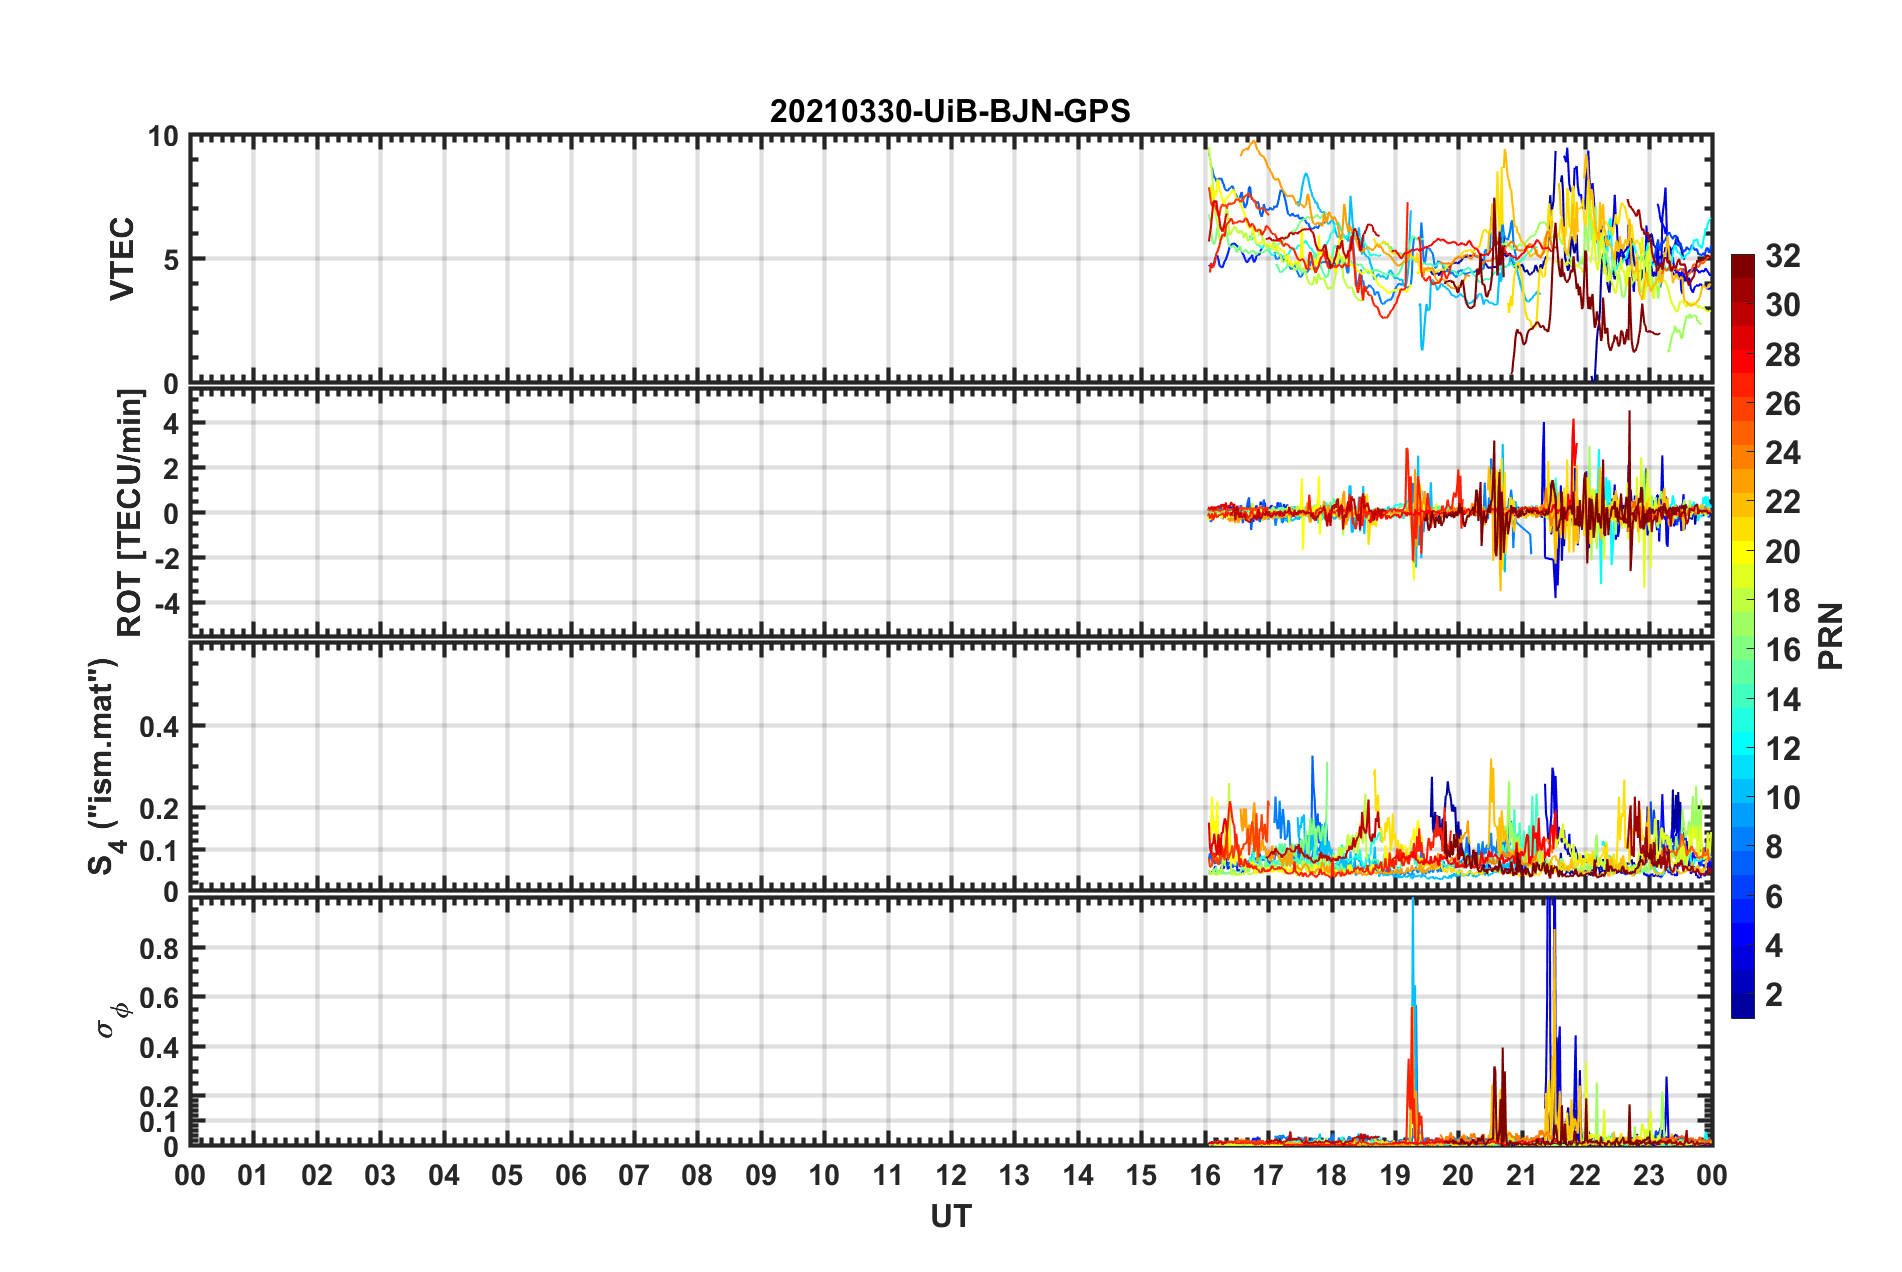Click x-axis tick label 16
This screenshot has width=1902, height=1272.
pos(1205,1175)
